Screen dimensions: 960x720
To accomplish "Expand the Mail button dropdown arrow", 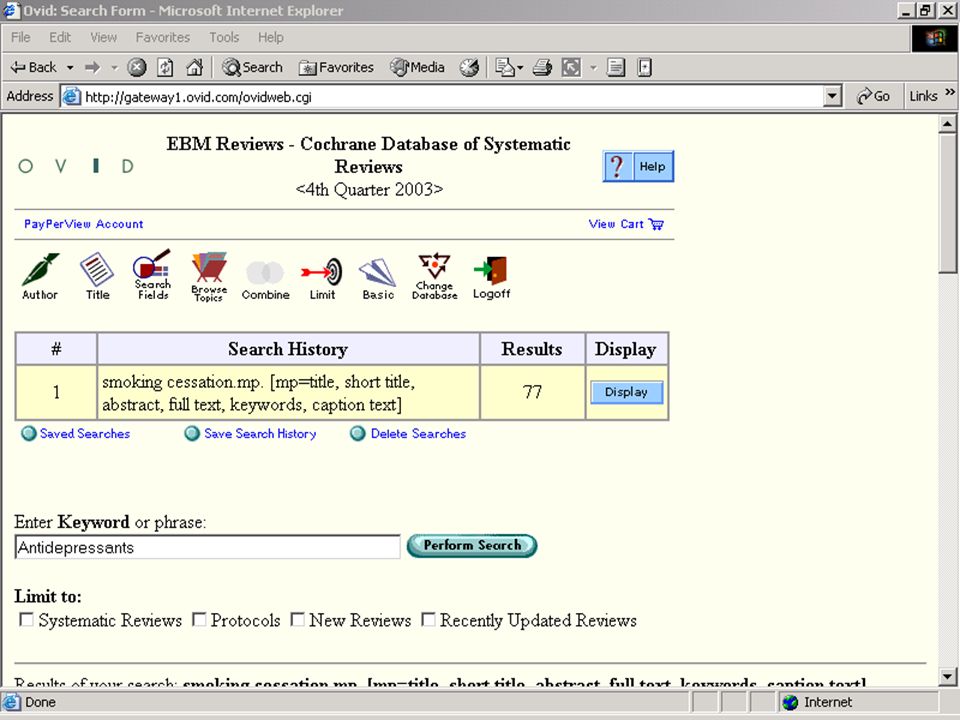I will pos(520,67).
